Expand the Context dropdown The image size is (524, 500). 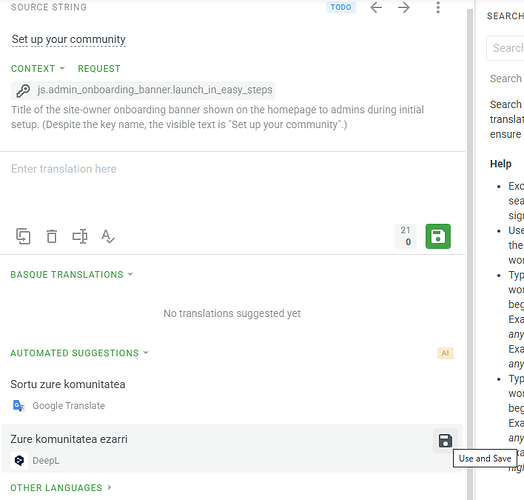(x=38, y=69)
